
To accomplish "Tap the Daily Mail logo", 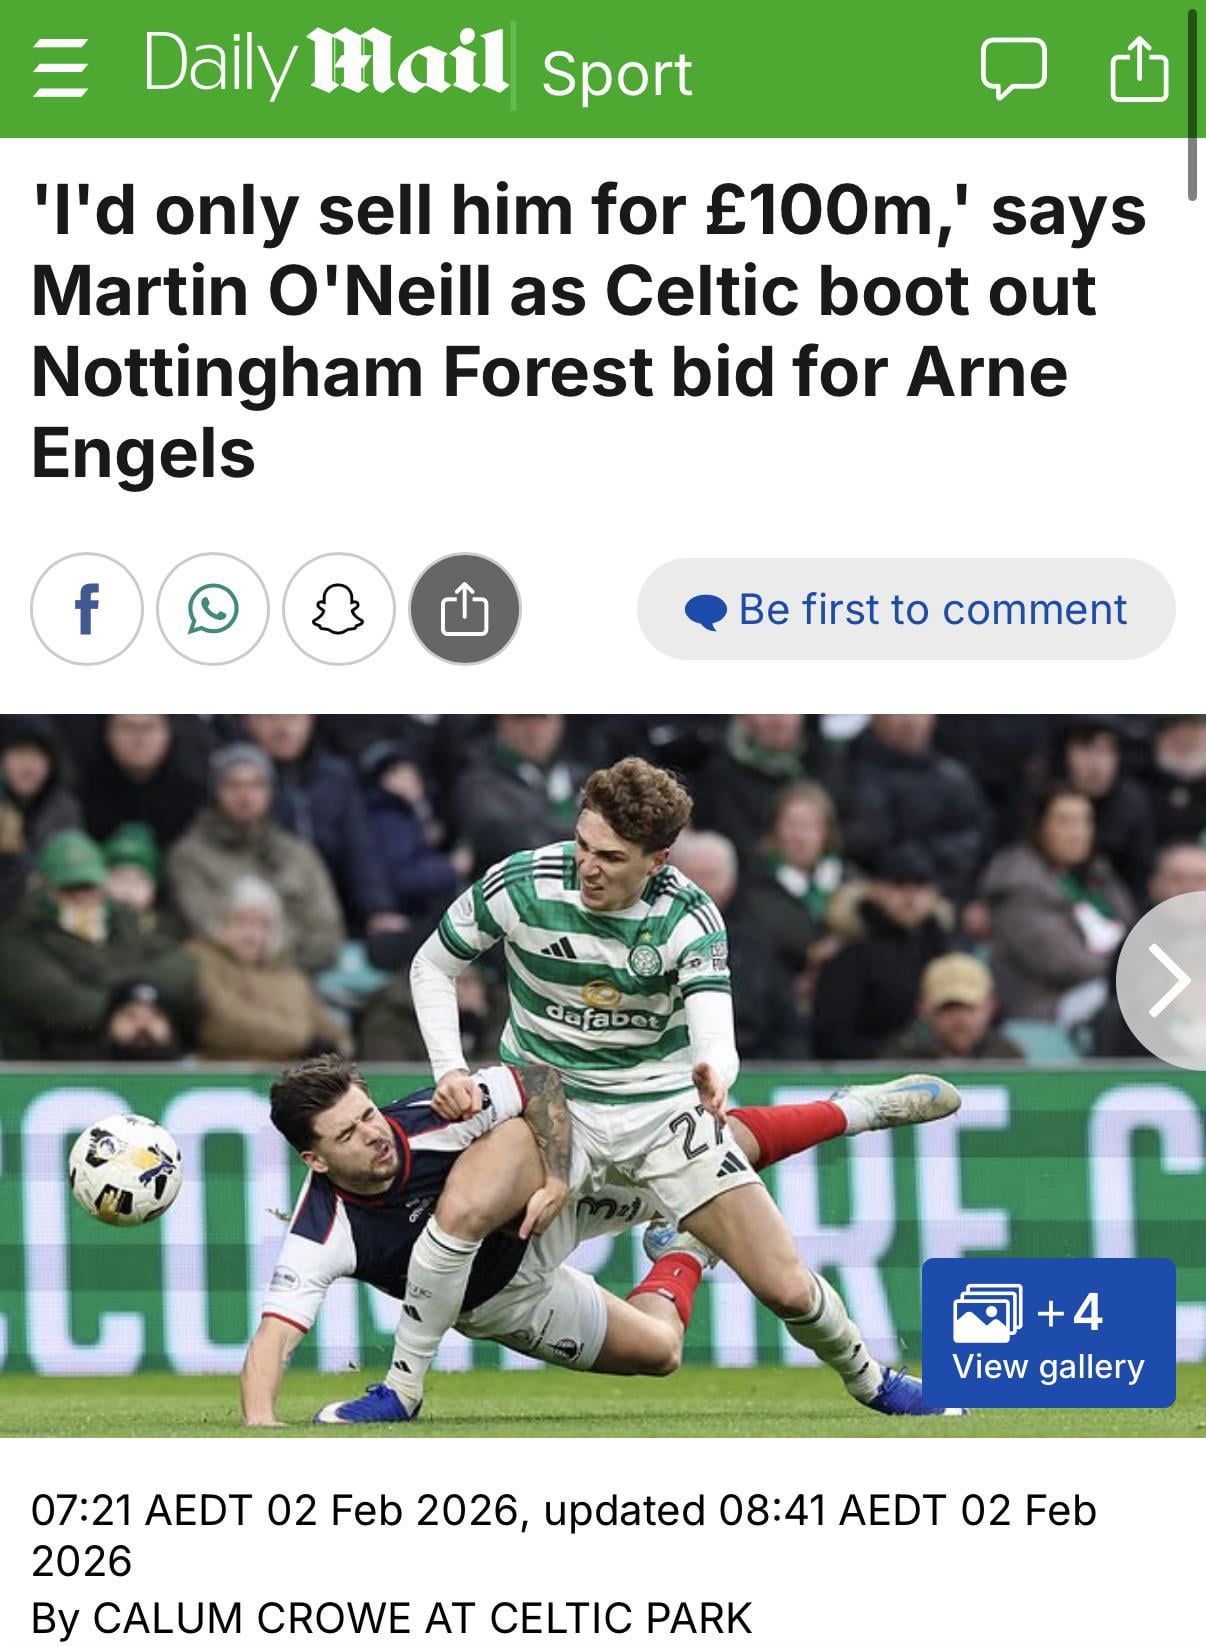I will [x=326, y=66].
